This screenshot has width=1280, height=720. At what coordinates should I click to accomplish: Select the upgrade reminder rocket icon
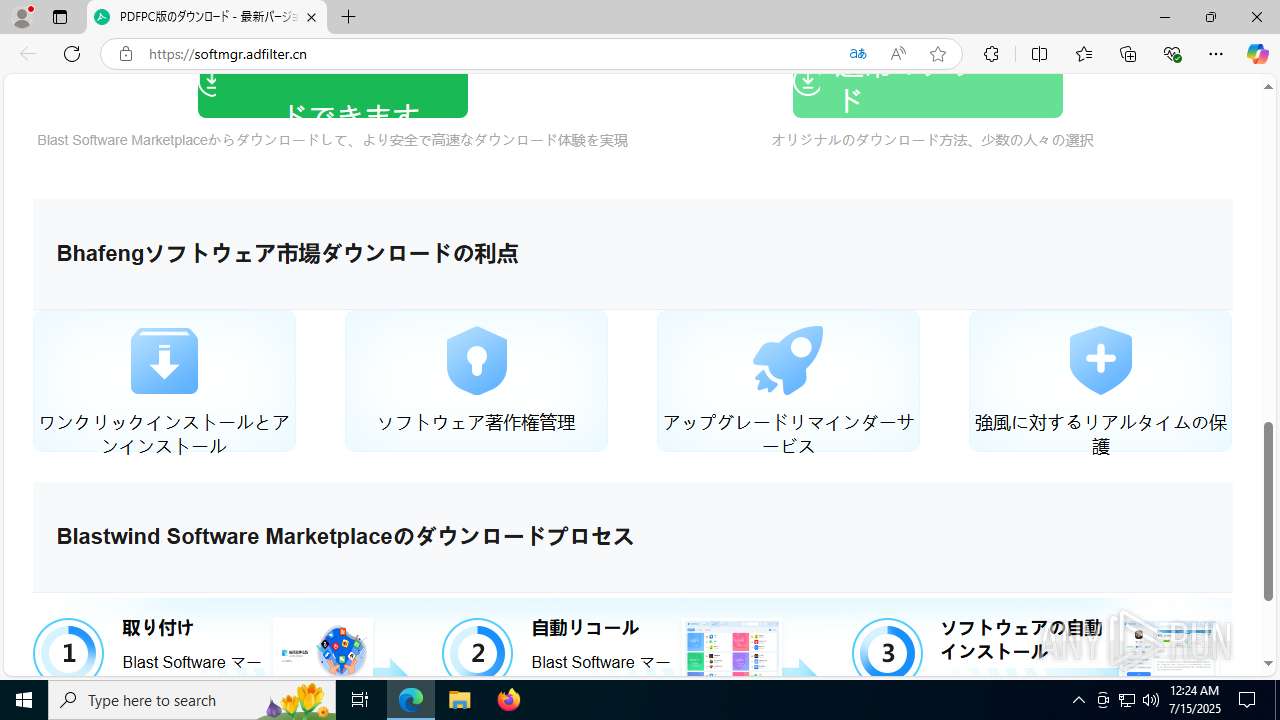[788, 360]
